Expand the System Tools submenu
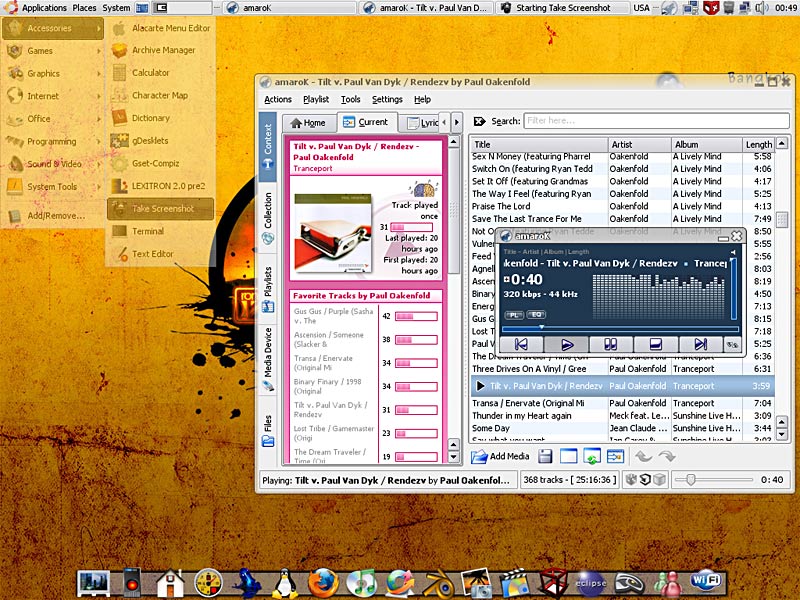800x600 pixels. pos(53,187)
